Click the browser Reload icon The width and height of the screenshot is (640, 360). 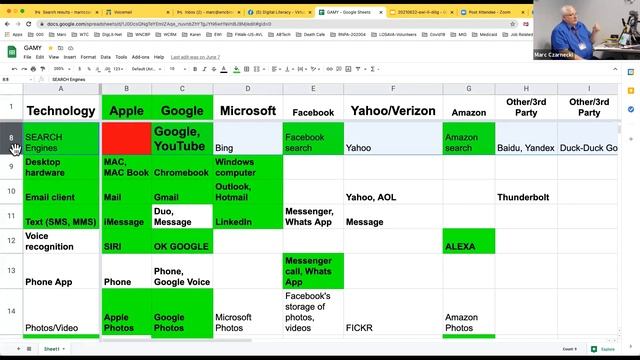point(28,24)
